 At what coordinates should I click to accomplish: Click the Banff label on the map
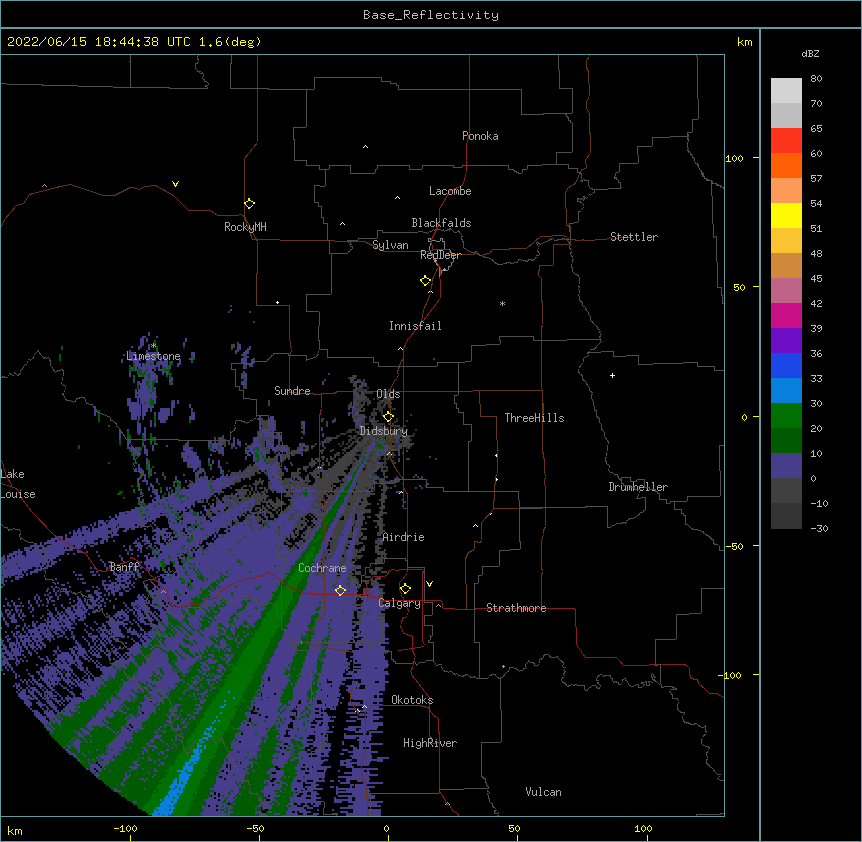point(124,567)
